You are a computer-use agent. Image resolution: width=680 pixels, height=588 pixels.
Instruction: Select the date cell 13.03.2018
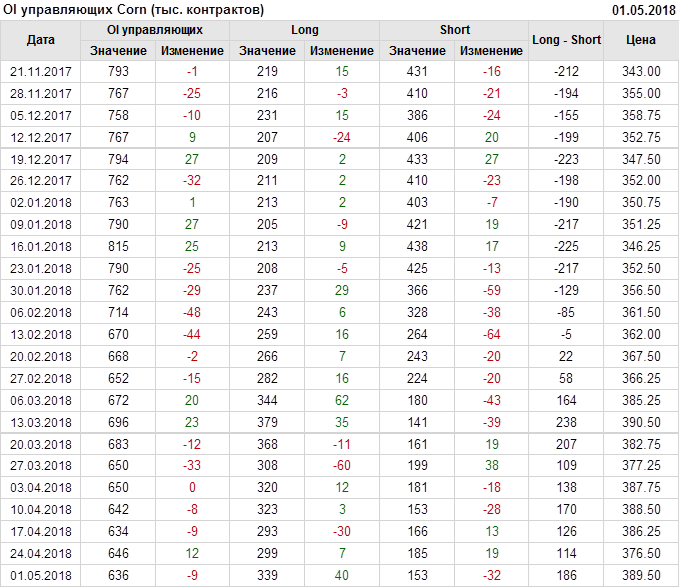[41, 423]
